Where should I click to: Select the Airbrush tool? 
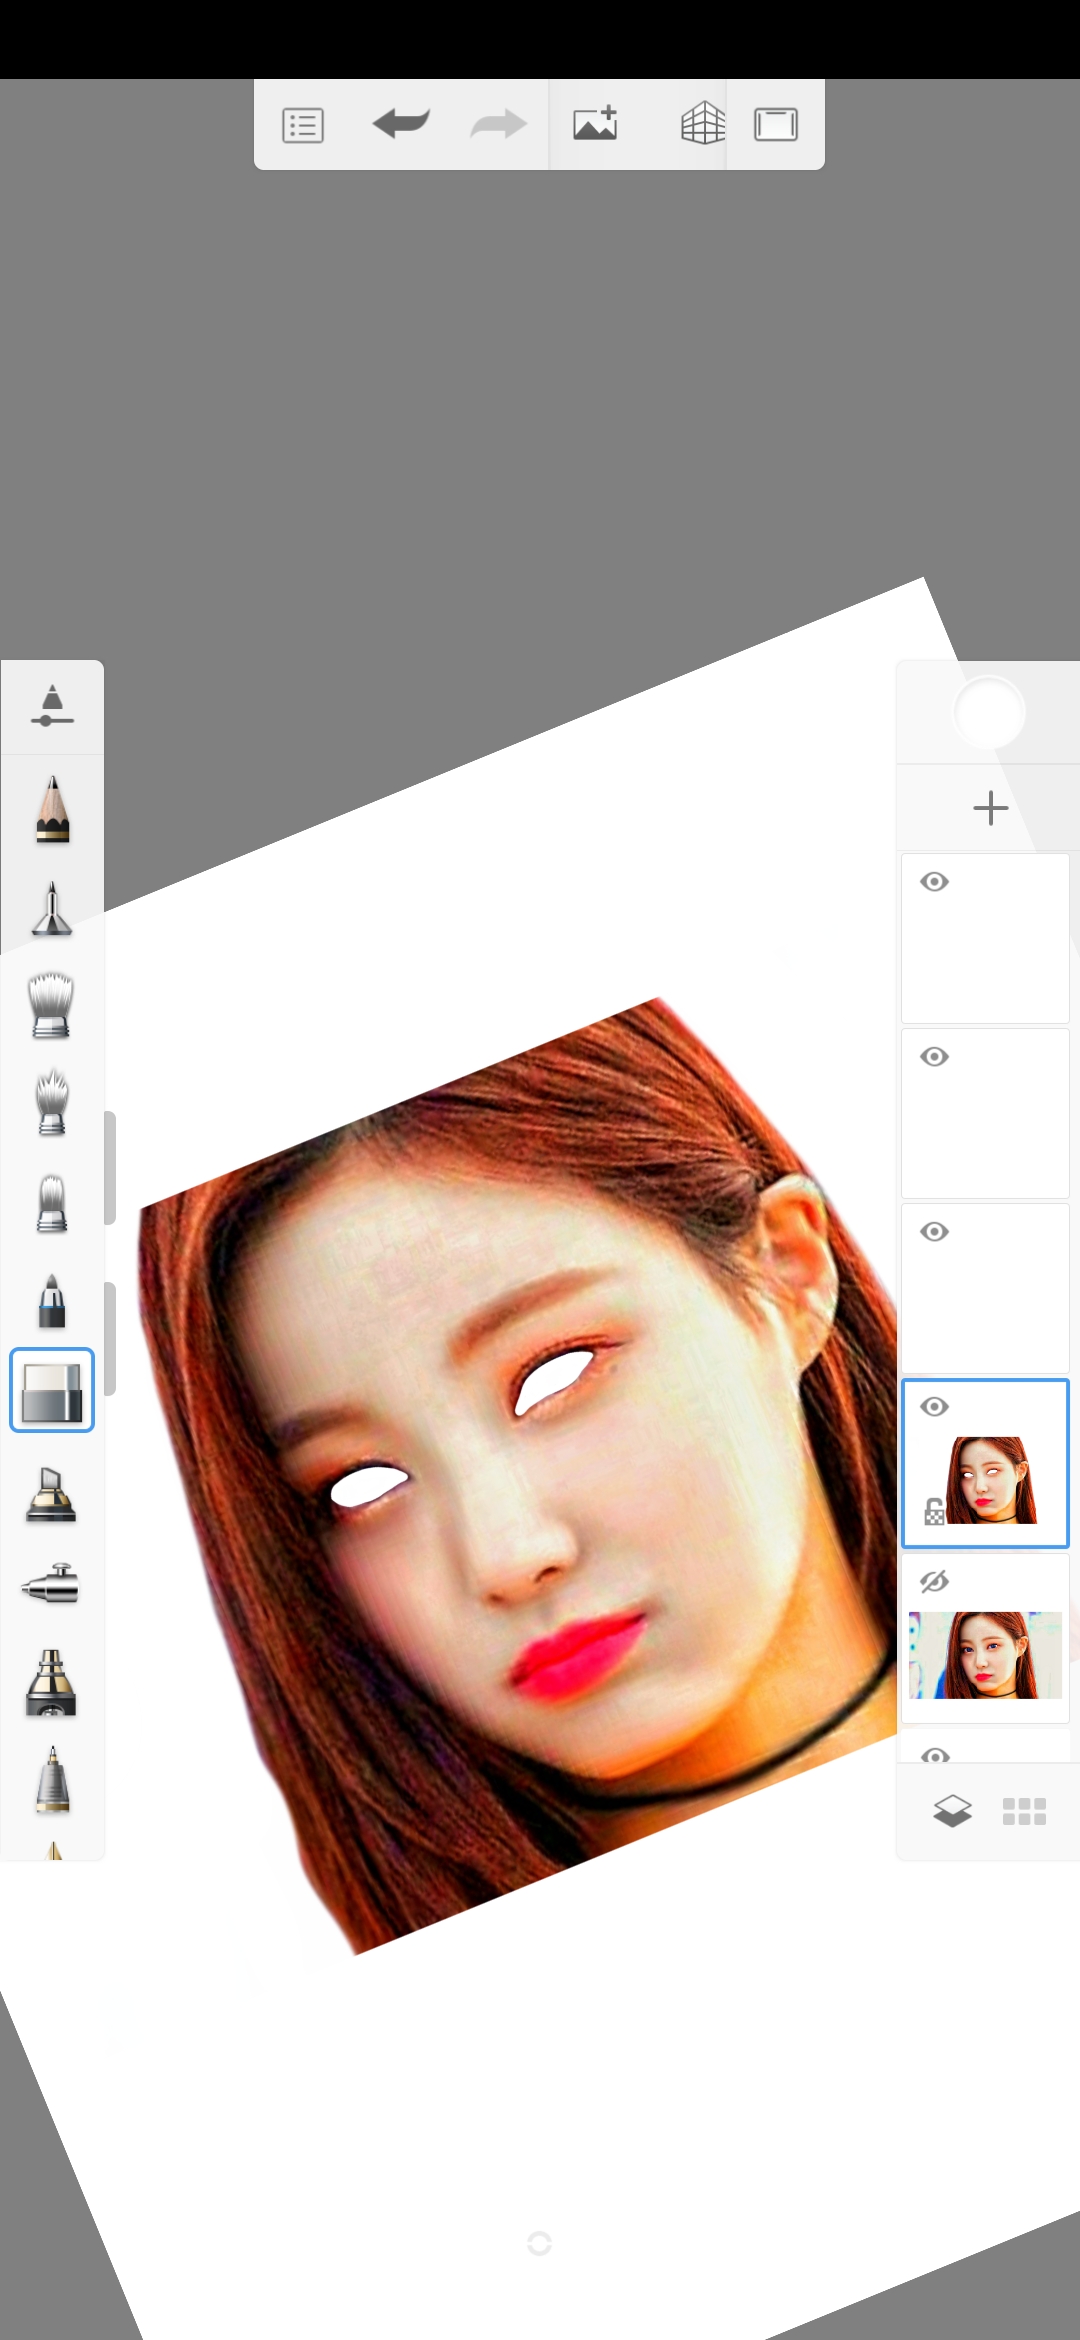click(x=52, y=908)
